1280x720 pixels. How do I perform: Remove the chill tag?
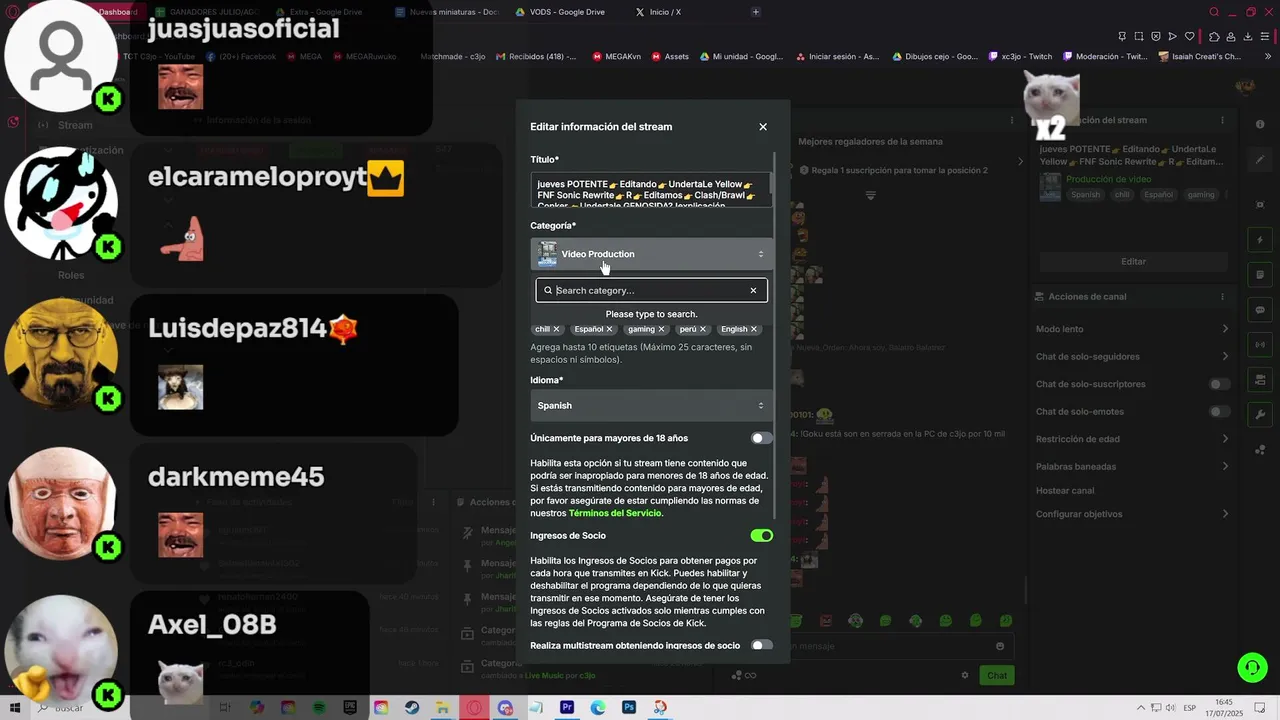557,329
